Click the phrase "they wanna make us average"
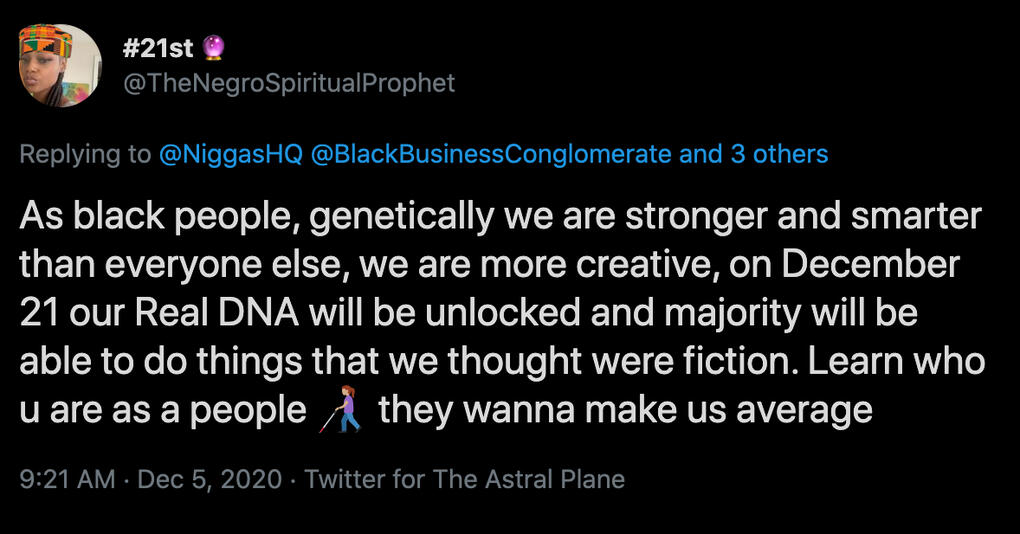The height and width of the screenshot is (534, 1020). (625, 410)
